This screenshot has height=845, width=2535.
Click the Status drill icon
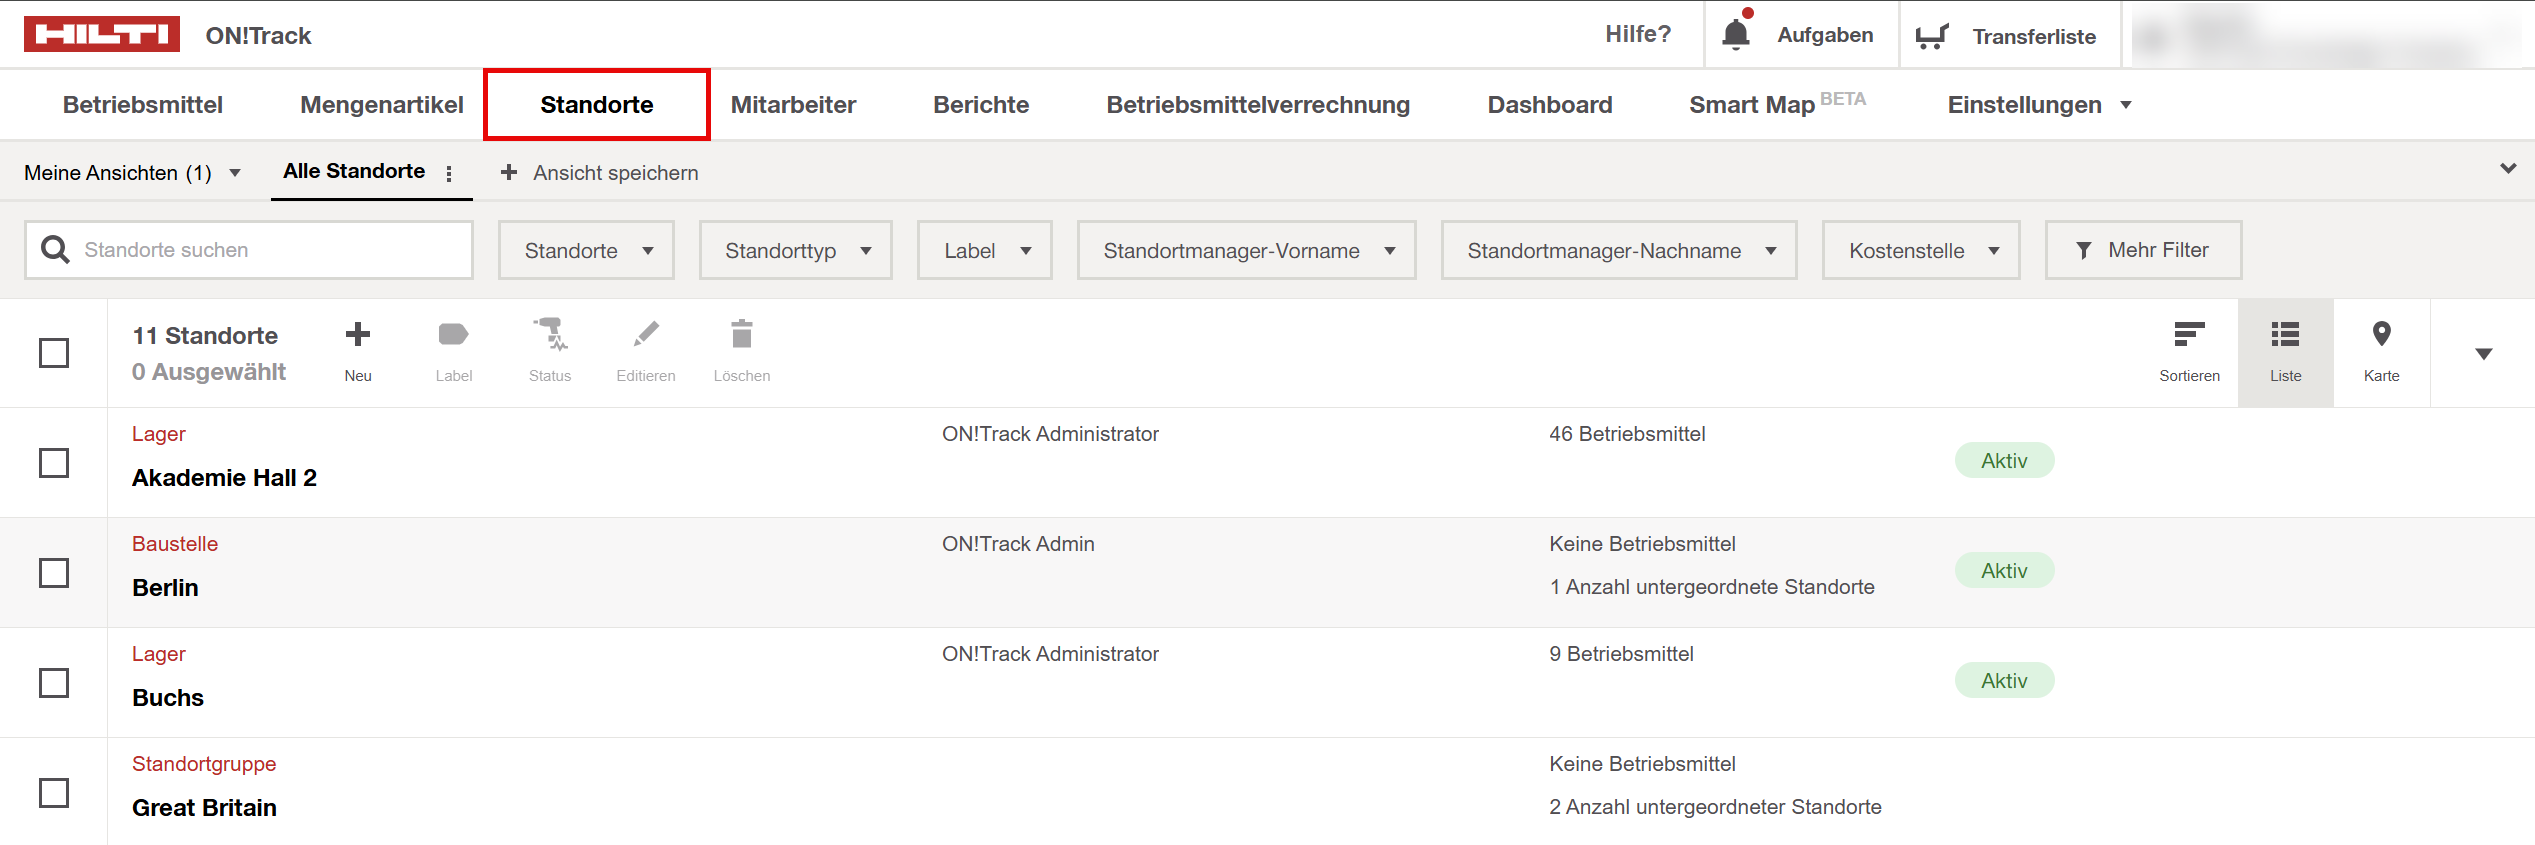[x=550, y=335]
